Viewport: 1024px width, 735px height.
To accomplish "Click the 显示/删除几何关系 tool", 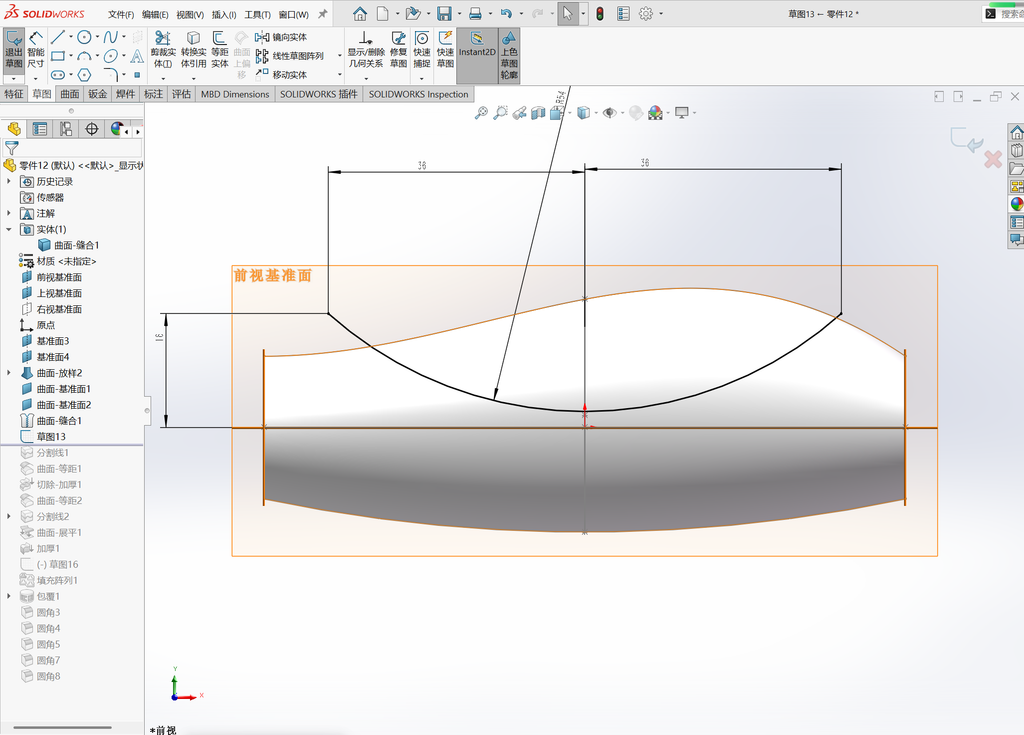I will (366, 50).
